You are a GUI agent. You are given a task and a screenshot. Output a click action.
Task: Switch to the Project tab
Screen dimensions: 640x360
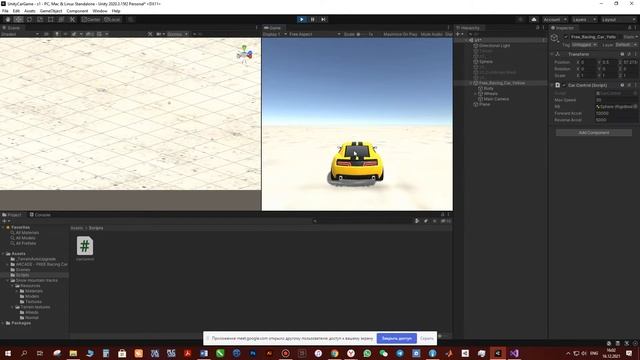[12, 215]
